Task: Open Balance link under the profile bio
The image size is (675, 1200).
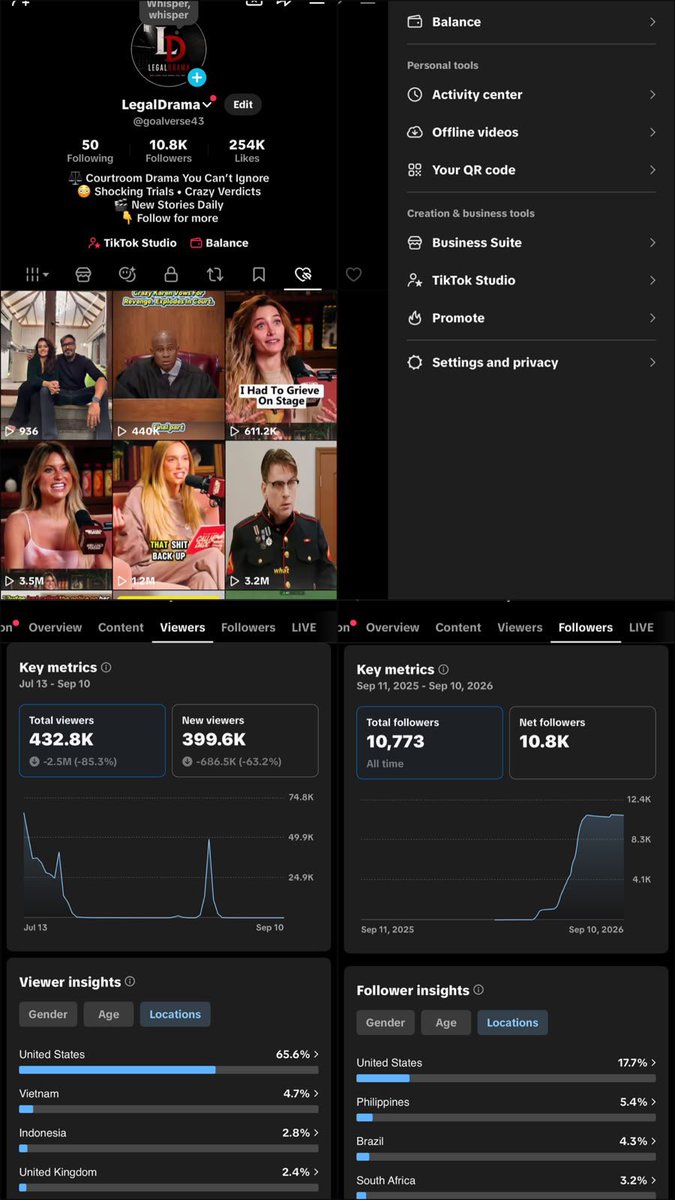Action: (x=219, y=243)
